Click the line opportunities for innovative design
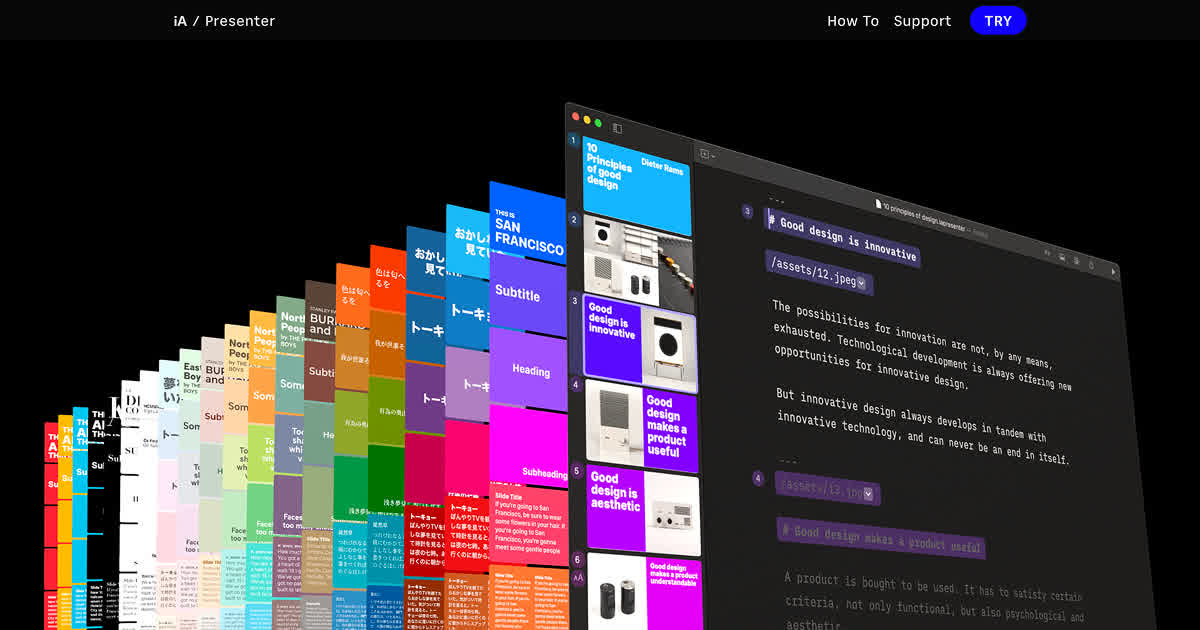The height and width of the screenshot is (630, 1200). click(x=871, y=366)
